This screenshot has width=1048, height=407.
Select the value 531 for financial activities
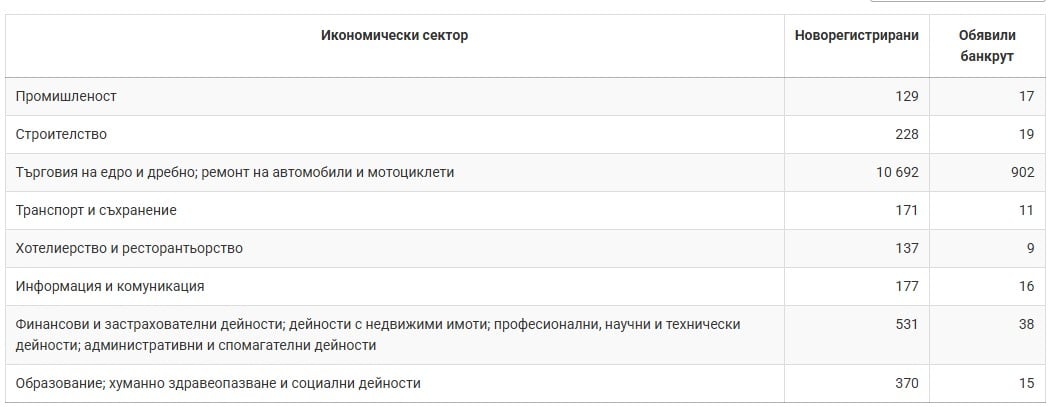point(906,324)
